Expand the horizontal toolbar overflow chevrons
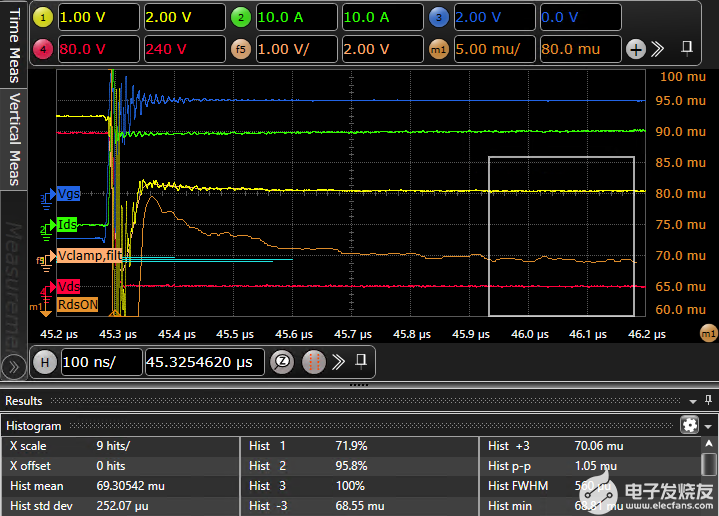 (338, 361)
